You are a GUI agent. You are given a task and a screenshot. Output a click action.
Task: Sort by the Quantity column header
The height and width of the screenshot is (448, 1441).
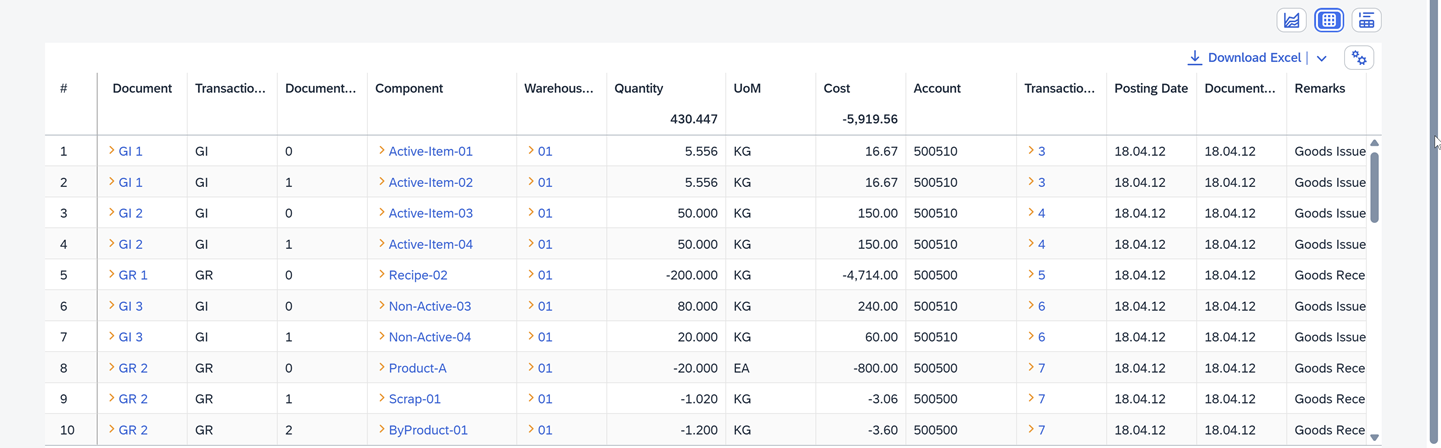(x=639, y=88)
